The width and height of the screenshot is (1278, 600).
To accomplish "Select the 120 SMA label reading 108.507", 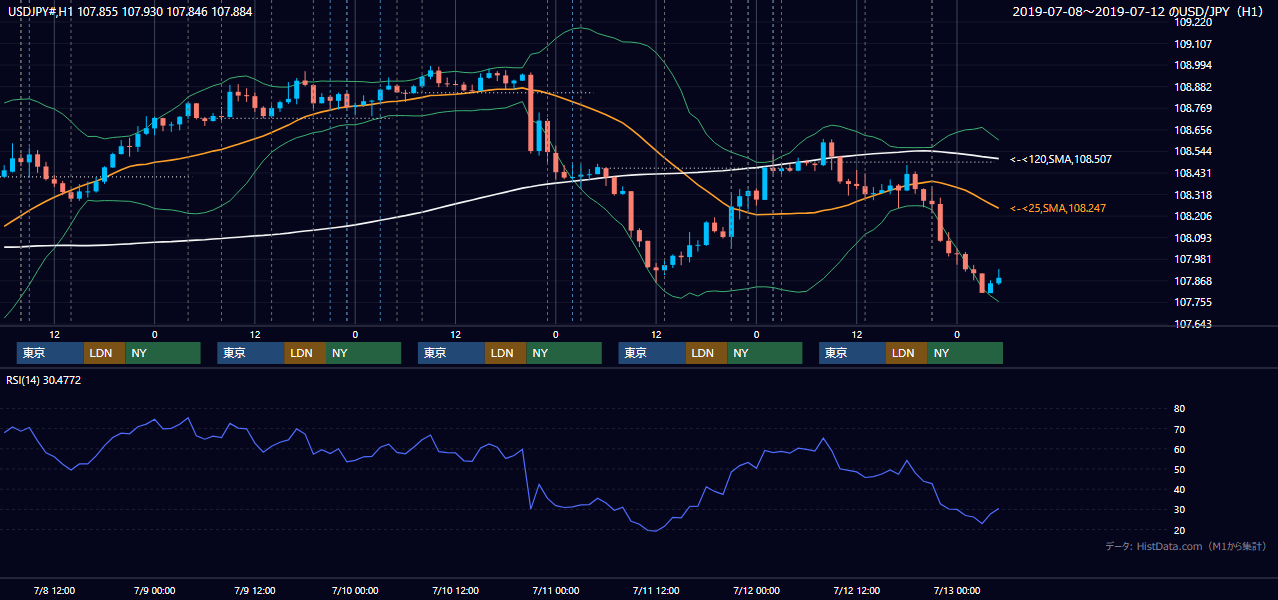I will (x=1061, y=159).
